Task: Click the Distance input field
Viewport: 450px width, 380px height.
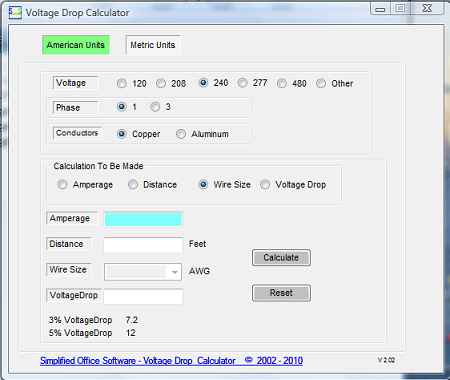Action: (143, 245)
